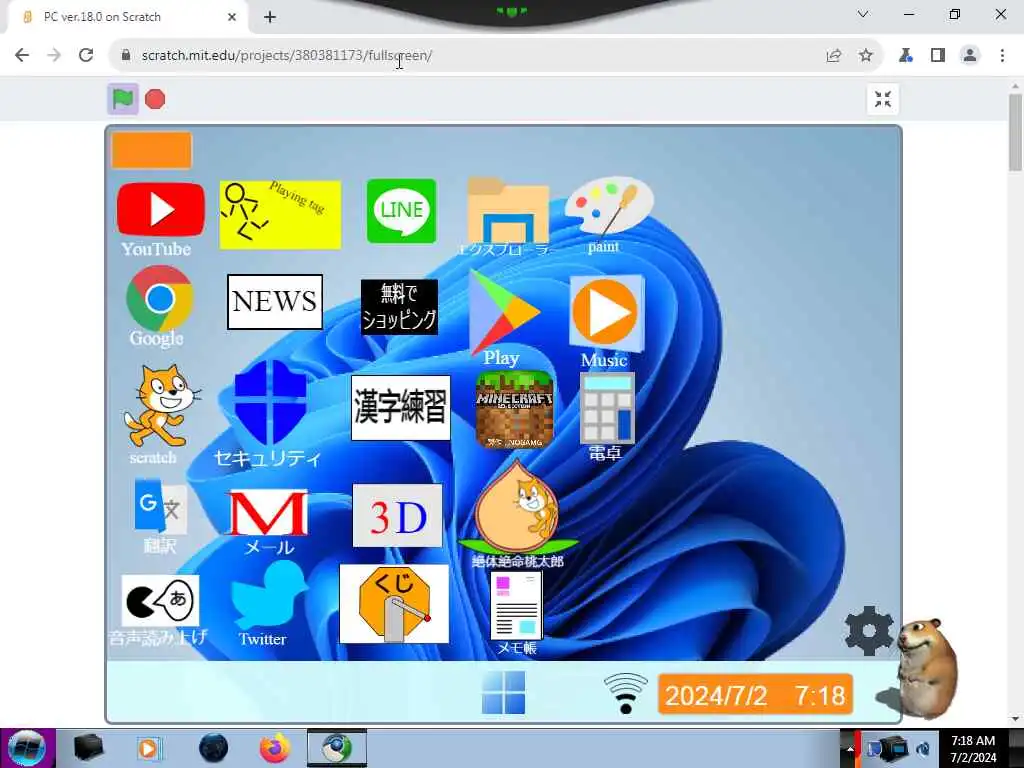Screen dimensions: 1024x768
Task: Go back to the previous page
Action: 22,56
